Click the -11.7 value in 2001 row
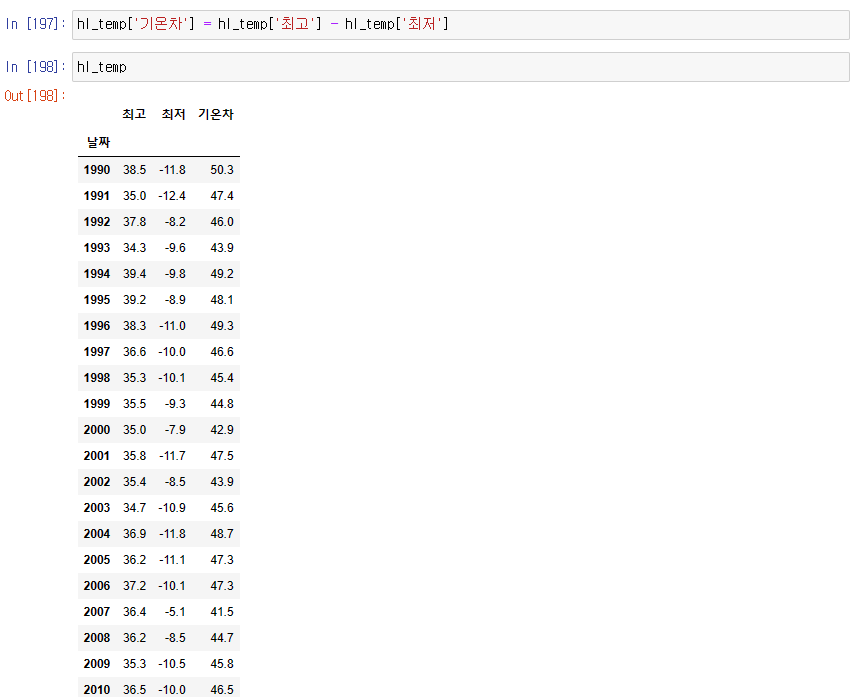The height and width of the screenshot is (697, 861). (x=172, y=456)
